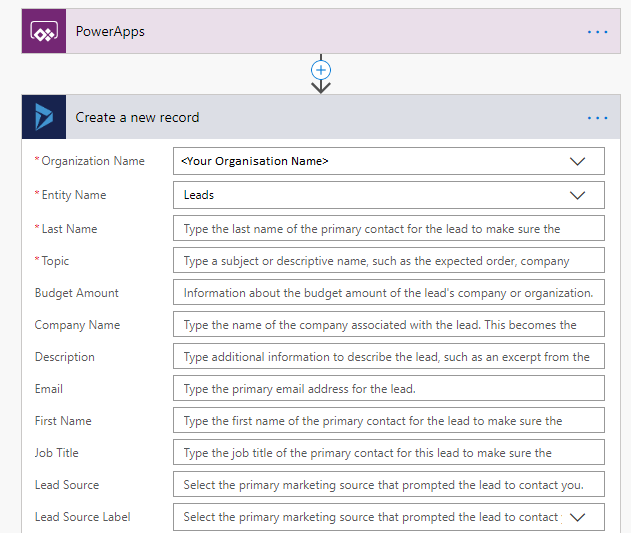The height and width of the screenshot is (533, 631).
Task: Click the PowerApps trigger header
Action: [x=321, y=31]
